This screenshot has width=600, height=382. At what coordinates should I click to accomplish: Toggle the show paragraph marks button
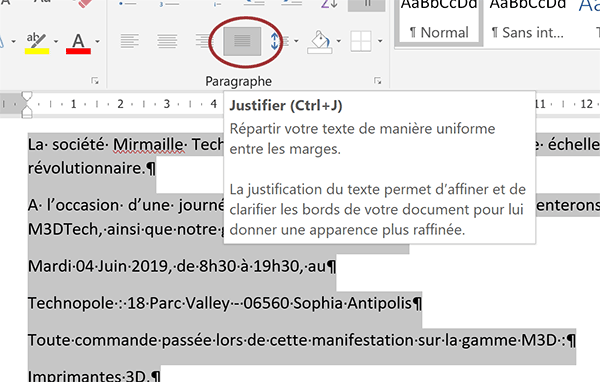click(x=366, y=4)
